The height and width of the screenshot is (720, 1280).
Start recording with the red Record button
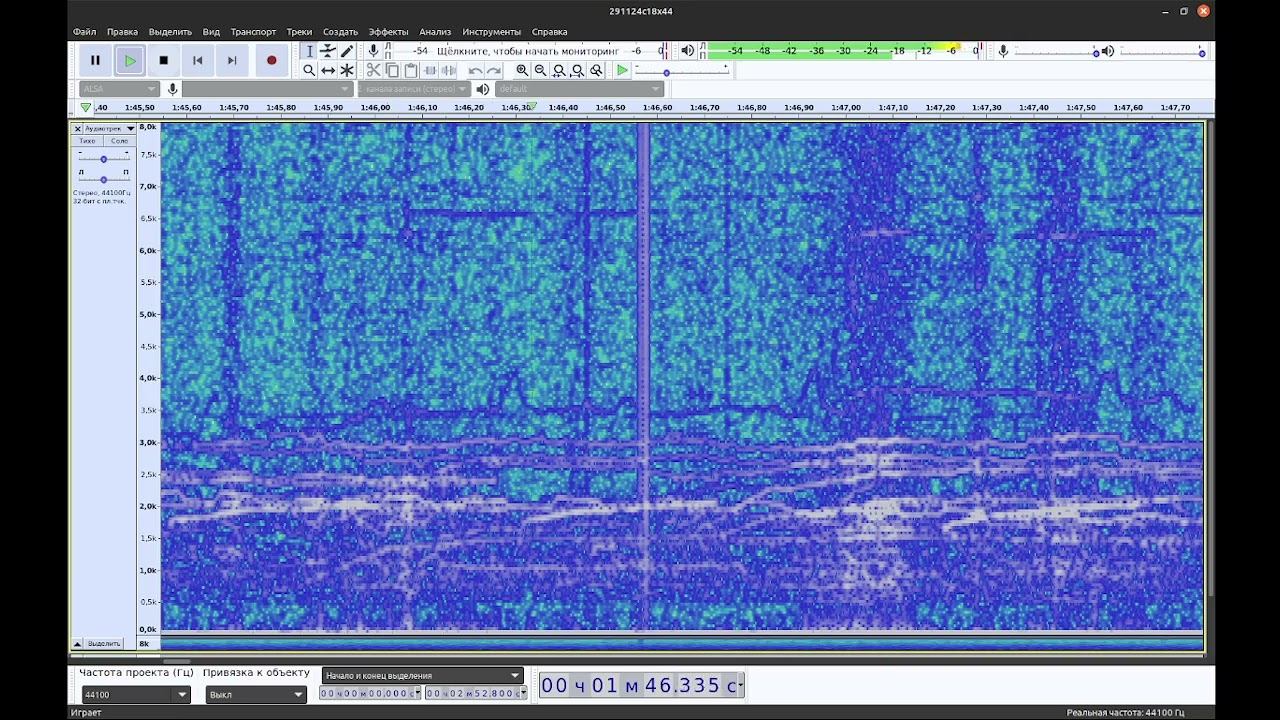point(271,60)
